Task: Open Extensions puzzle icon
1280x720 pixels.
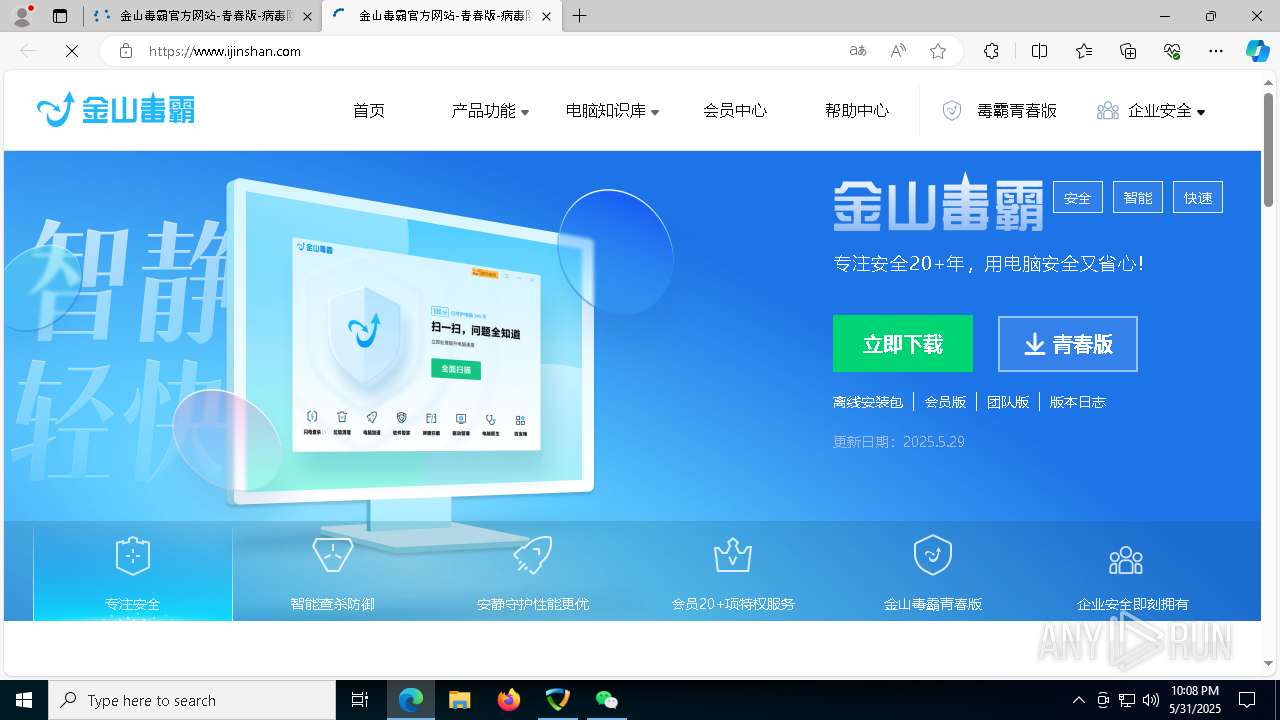Action: [x=991, y=51]
